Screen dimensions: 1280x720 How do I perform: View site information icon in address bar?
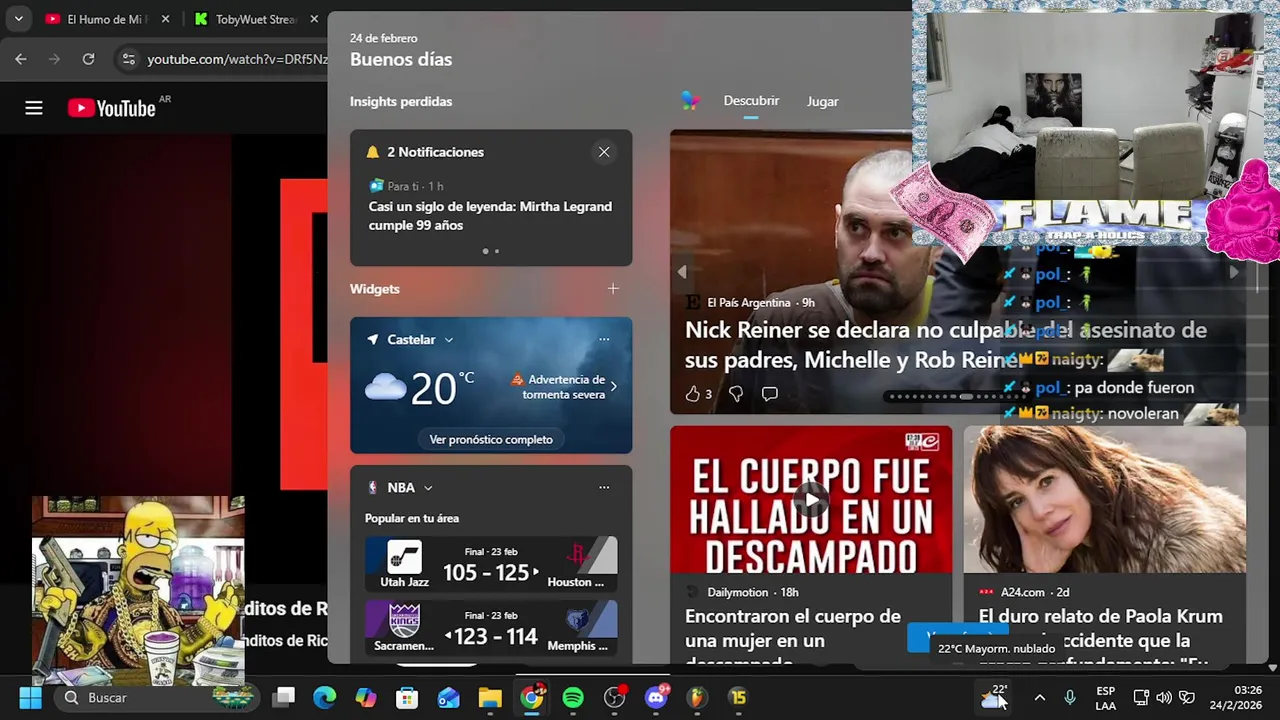click(128, 59)
